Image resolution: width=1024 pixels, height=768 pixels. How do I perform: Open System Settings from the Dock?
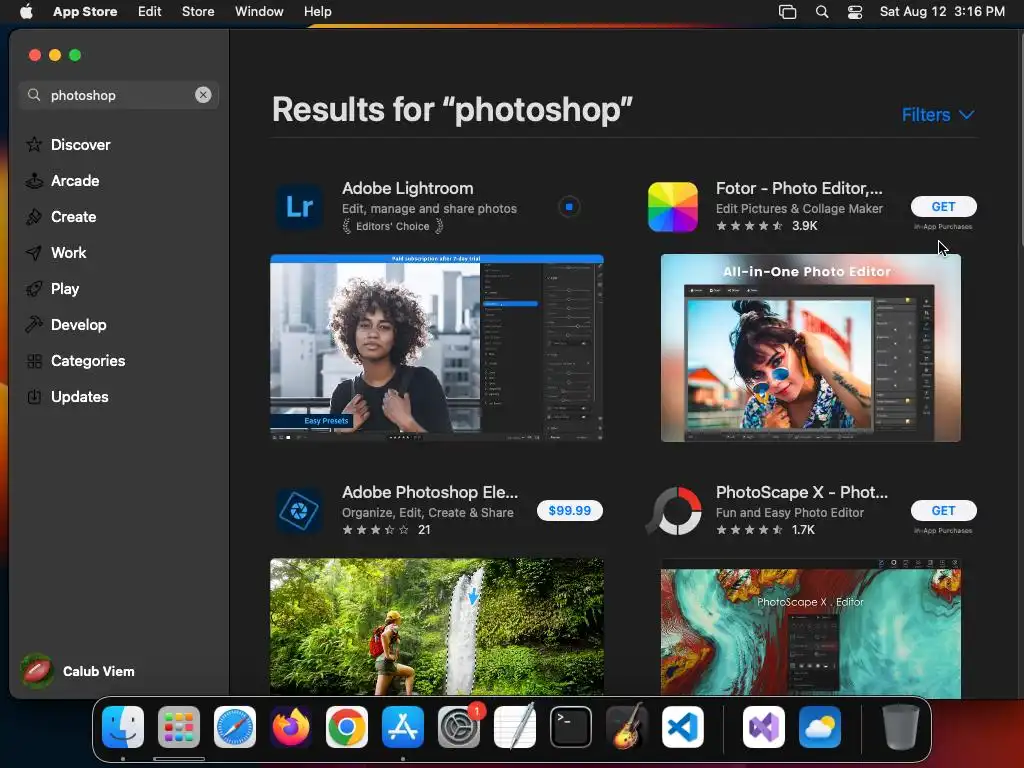(x=459, y=727)
